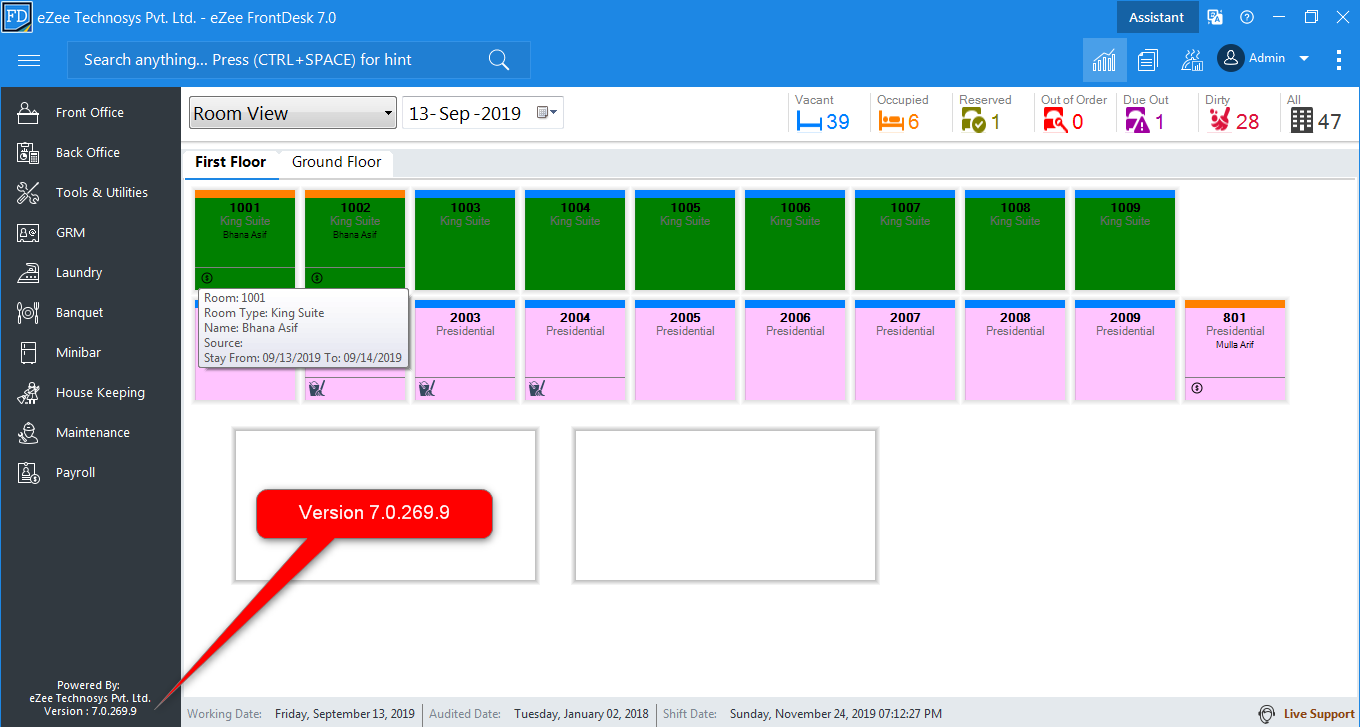Open Live Support link
The image size is (1360, 727).
(1319, 714)
